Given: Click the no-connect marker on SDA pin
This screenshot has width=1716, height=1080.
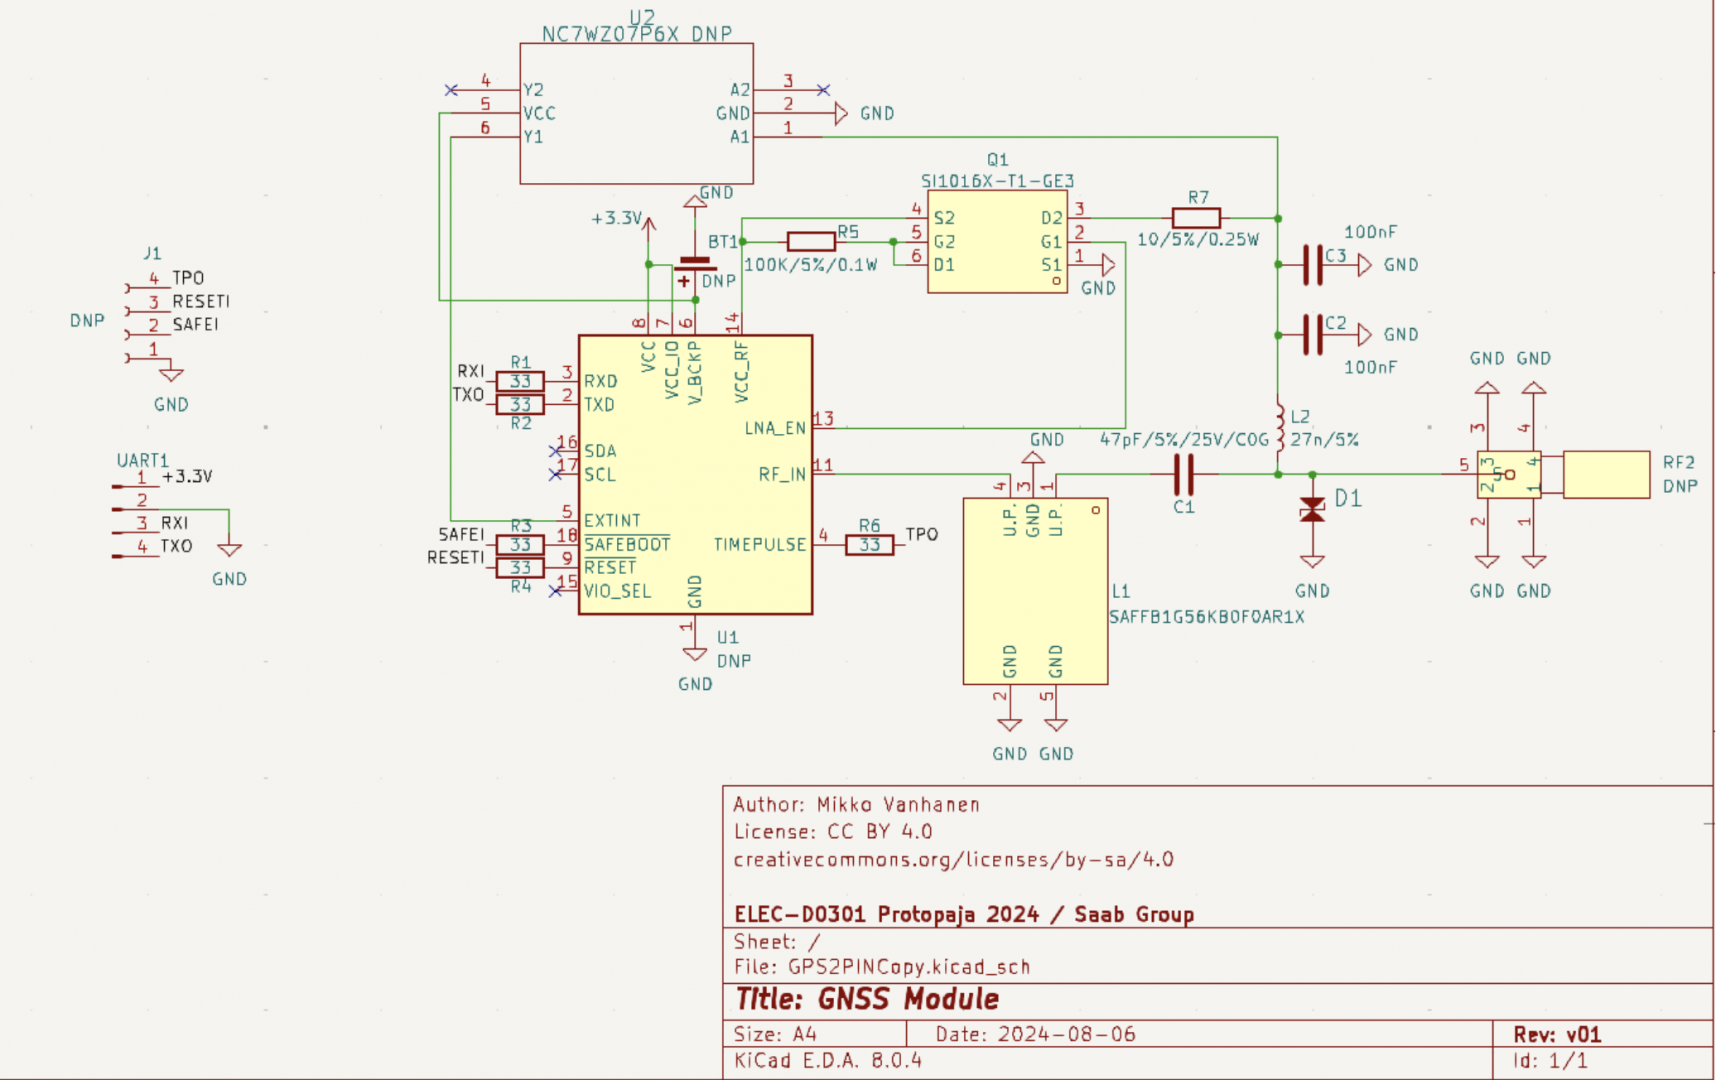Looking at the screenshot, I should point(555,451).
